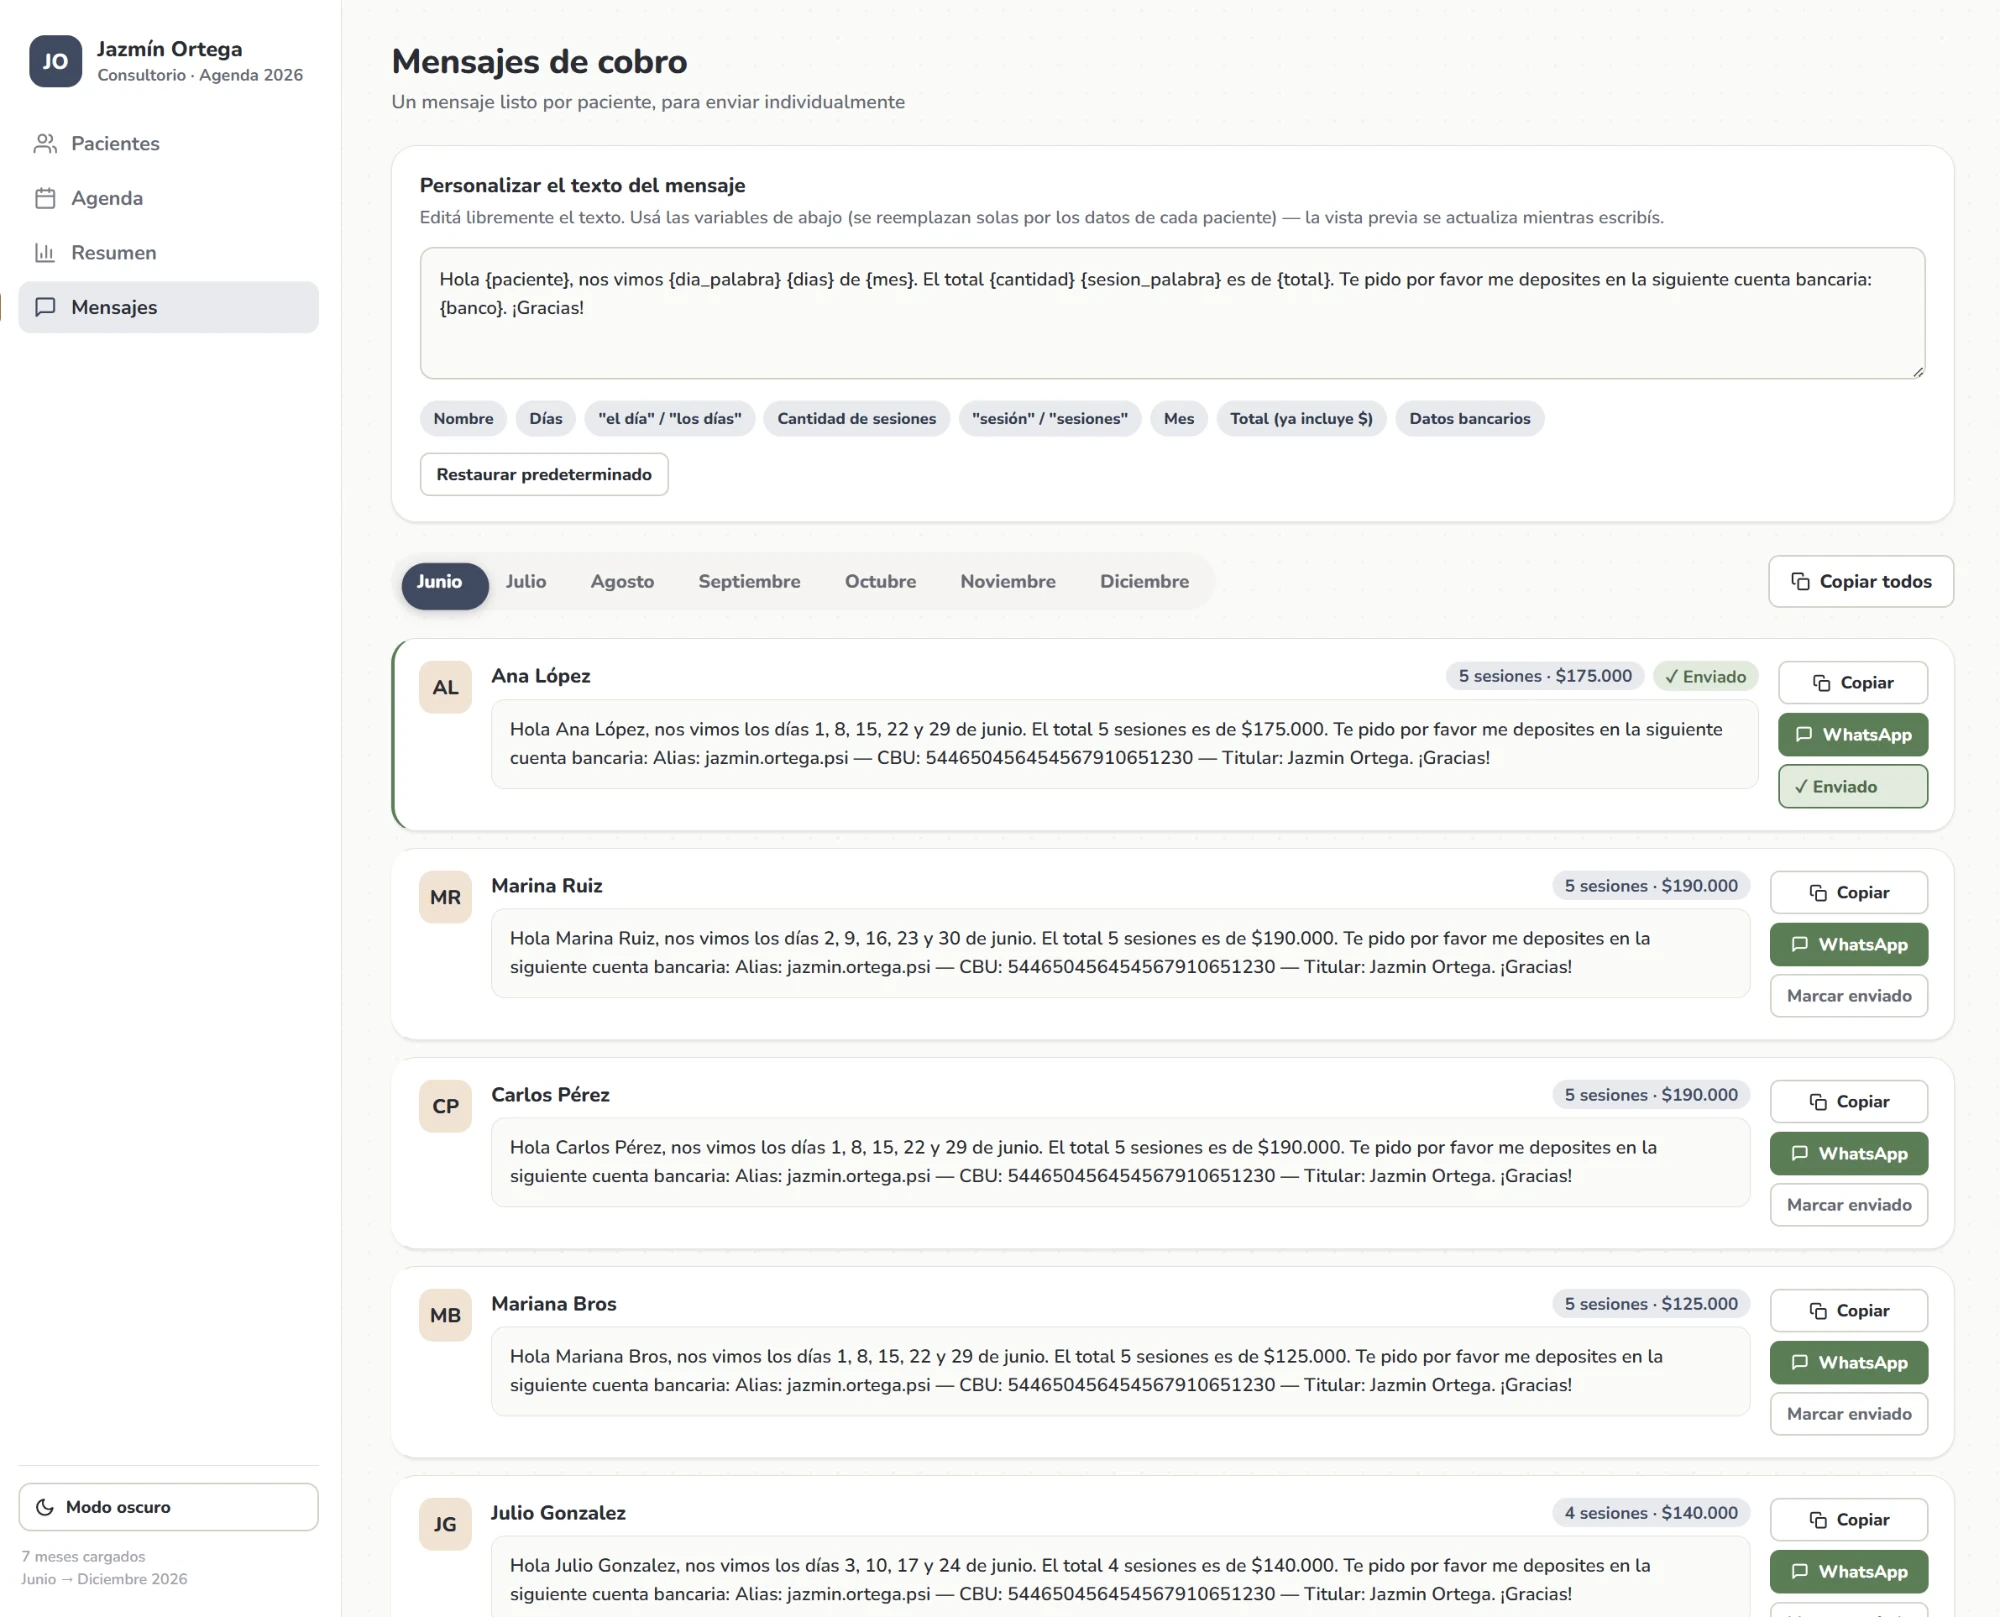Viewport: 2000px width, 1617px height.
Task: Click the resize handle of the template textarea
Action: coord(1918,372)
